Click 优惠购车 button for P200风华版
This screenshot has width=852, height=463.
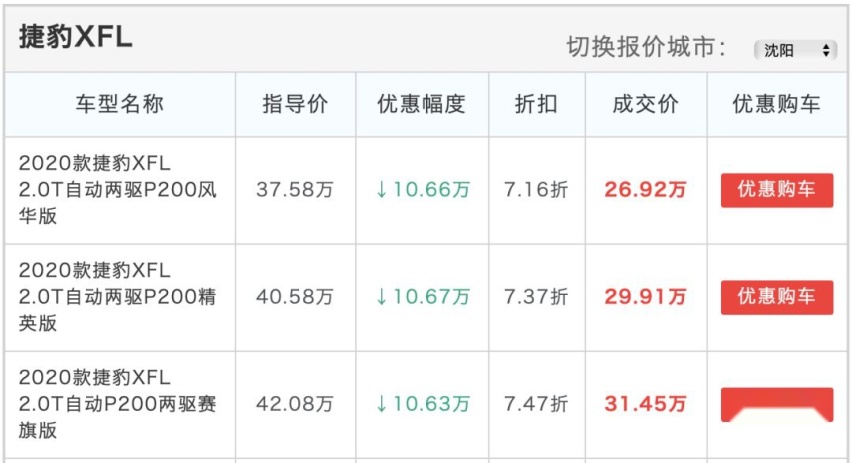(776, 190)
